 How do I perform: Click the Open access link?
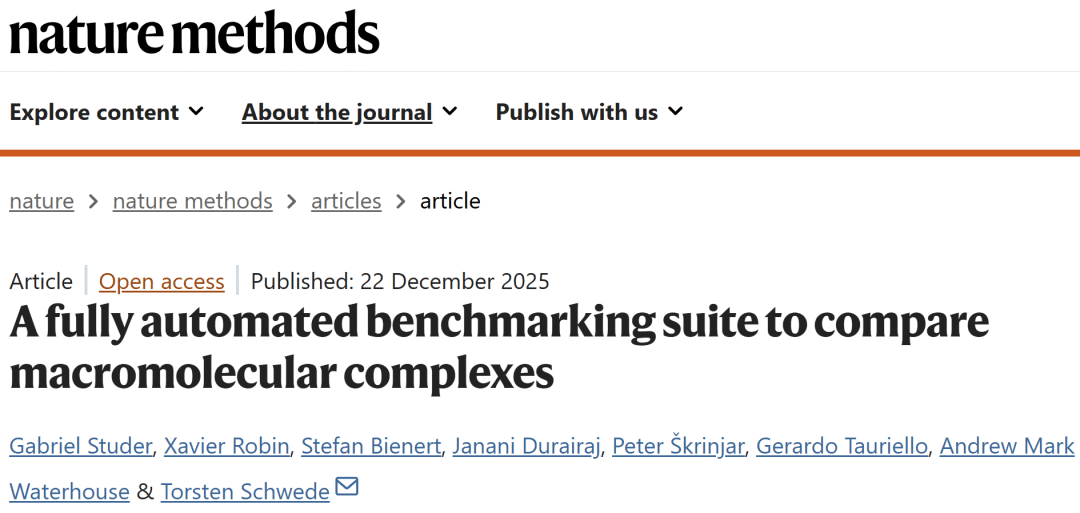pos(162,282)
